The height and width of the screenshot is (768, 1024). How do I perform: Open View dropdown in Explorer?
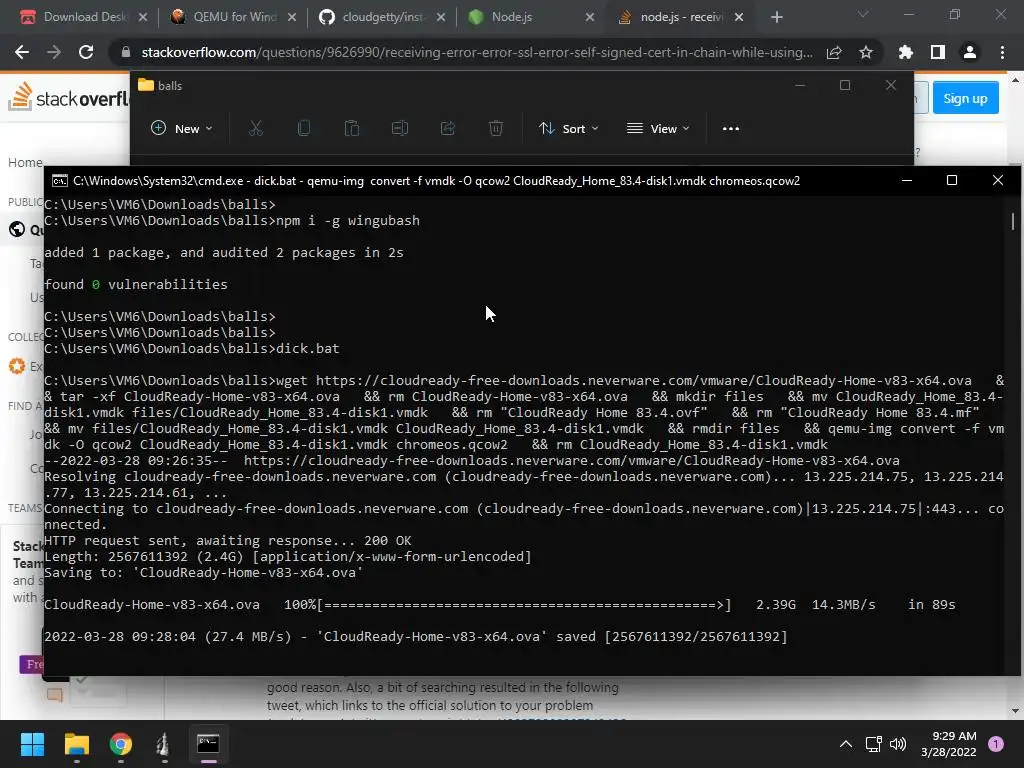(658, 129)
